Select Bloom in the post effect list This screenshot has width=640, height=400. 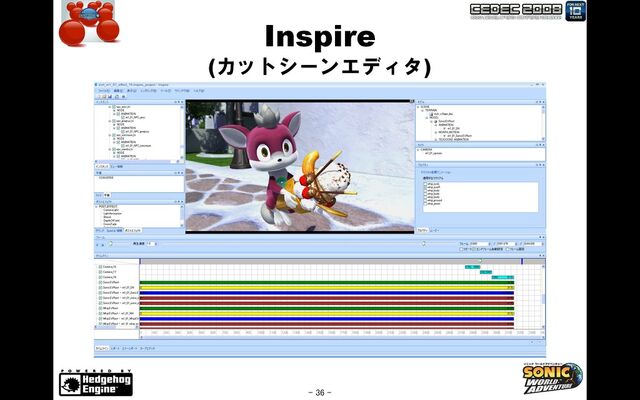coord(107,217)
